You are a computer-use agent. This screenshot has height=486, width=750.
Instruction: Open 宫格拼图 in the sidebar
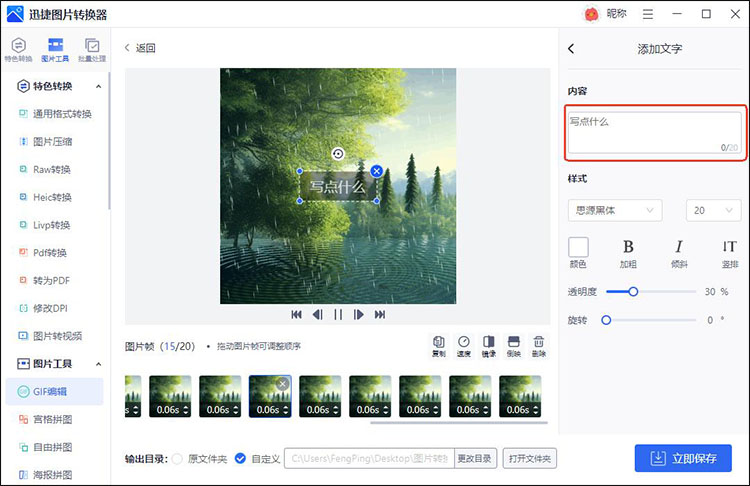point(45,420)
